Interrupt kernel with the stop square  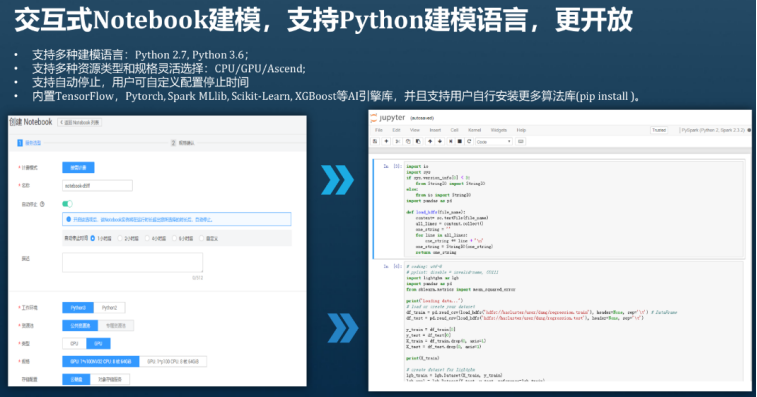460,142
